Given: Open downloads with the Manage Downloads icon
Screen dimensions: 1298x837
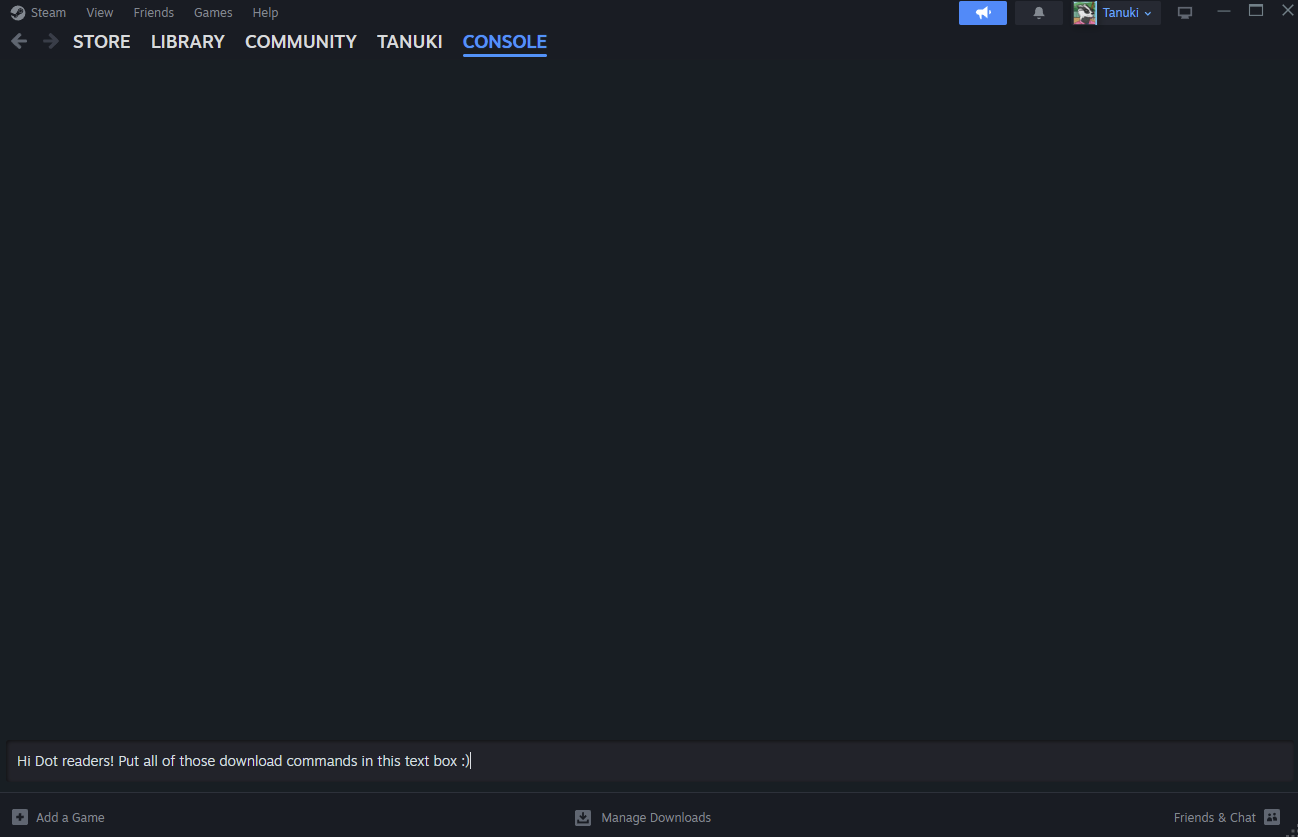Looking at the screenshot, I should click(582, 817).
